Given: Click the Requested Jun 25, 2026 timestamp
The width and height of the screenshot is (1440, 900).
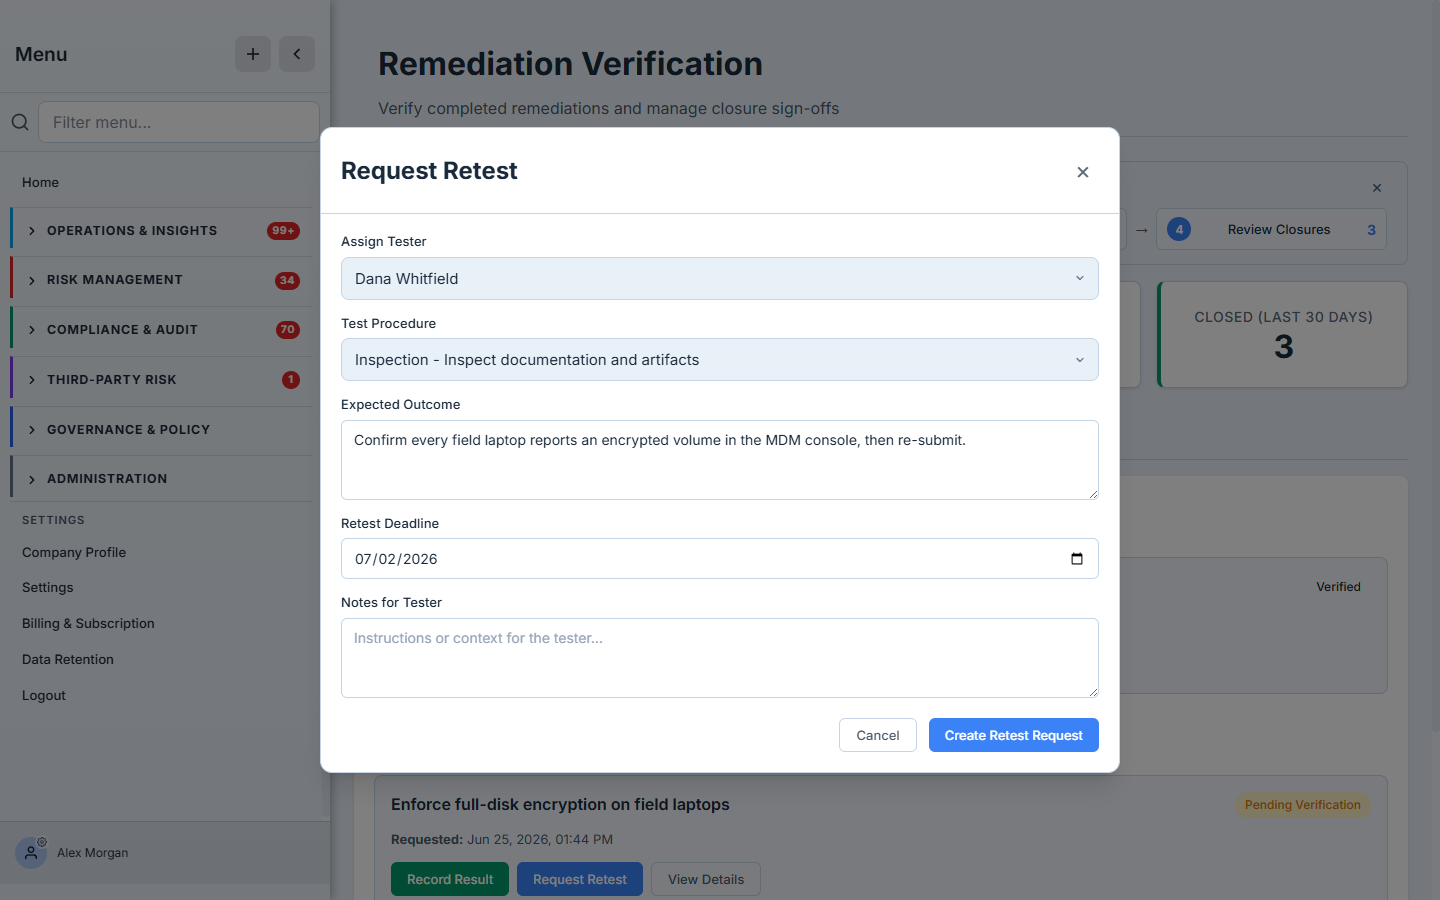Looking at the screenshot, I should 502,840.
